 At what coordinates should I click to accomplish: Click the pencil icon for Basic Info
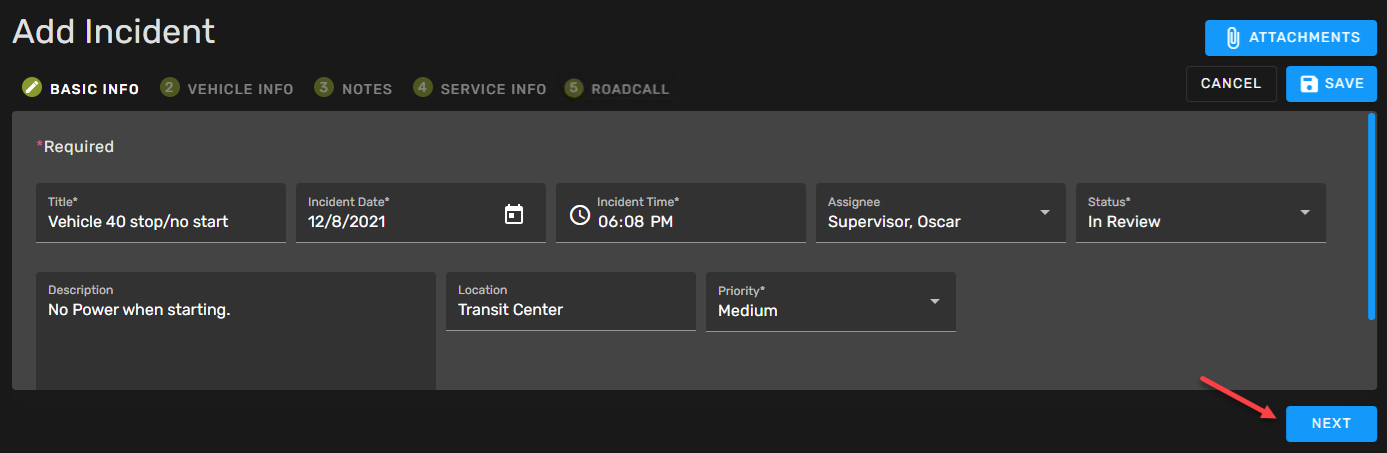(32, 88)
